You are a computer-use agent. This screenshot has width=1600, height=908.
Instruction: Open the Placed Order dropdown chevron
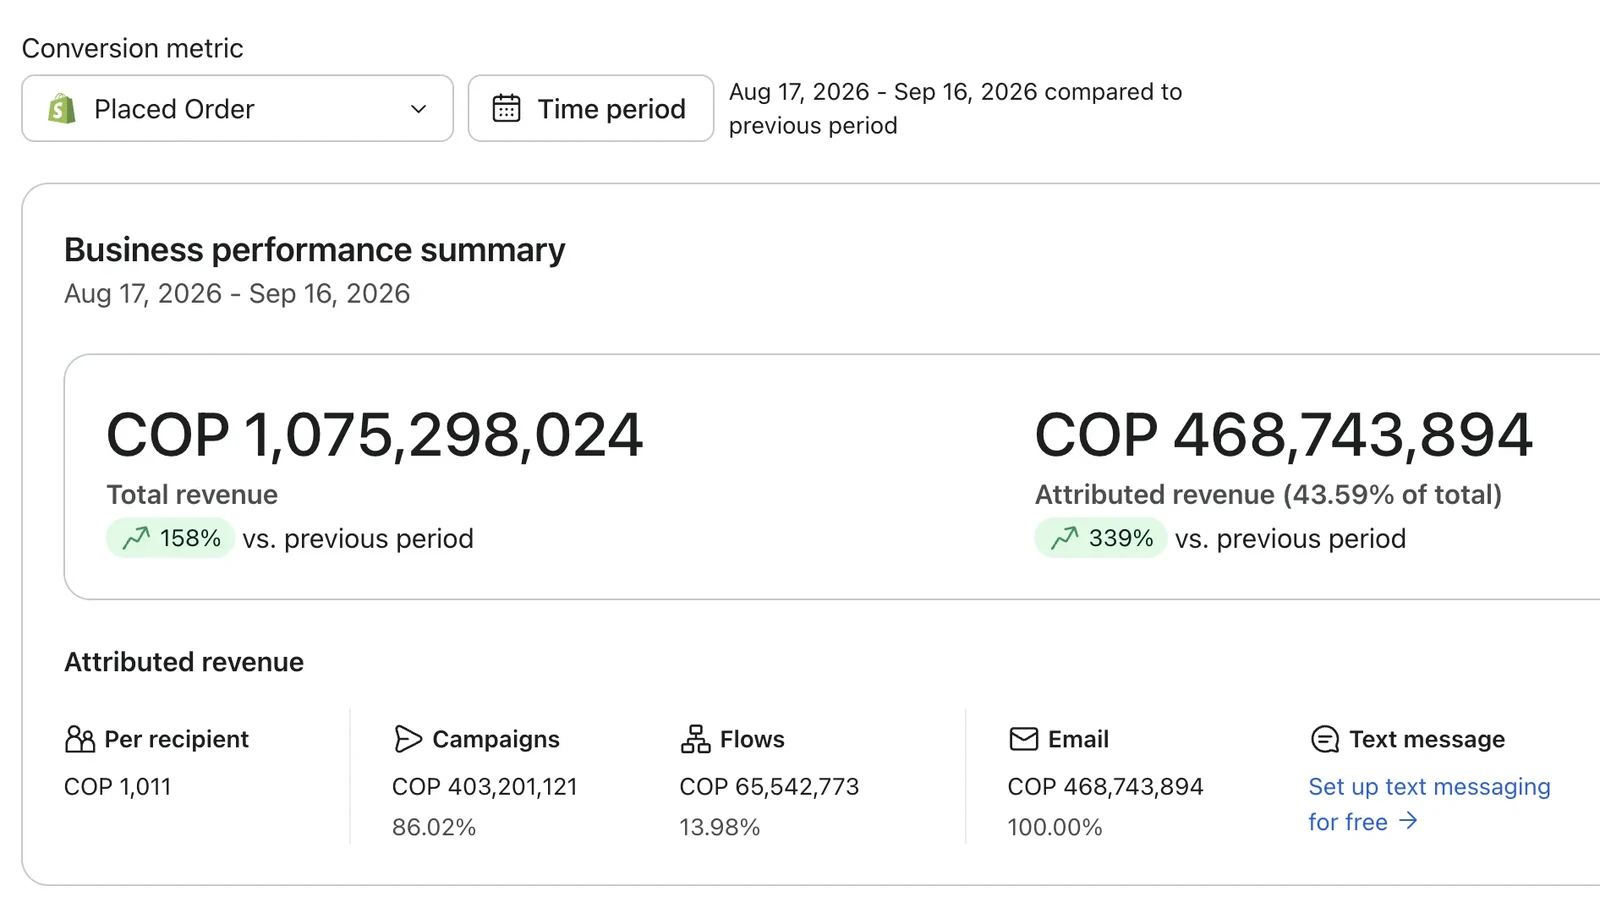(419, 109)
